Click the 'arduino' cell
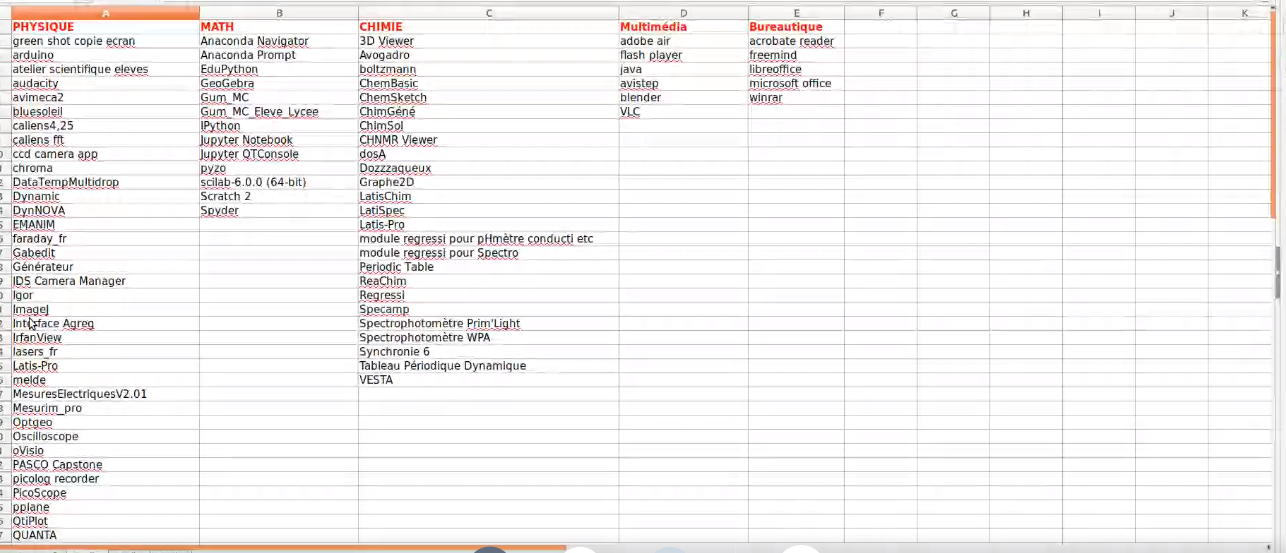 click(105, 55)
